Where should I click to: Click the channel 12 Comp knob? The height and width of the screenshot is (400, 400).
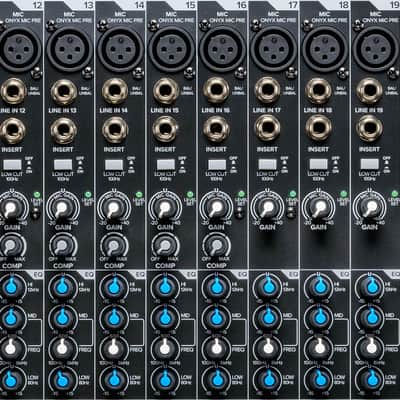(x=12, y=246)
